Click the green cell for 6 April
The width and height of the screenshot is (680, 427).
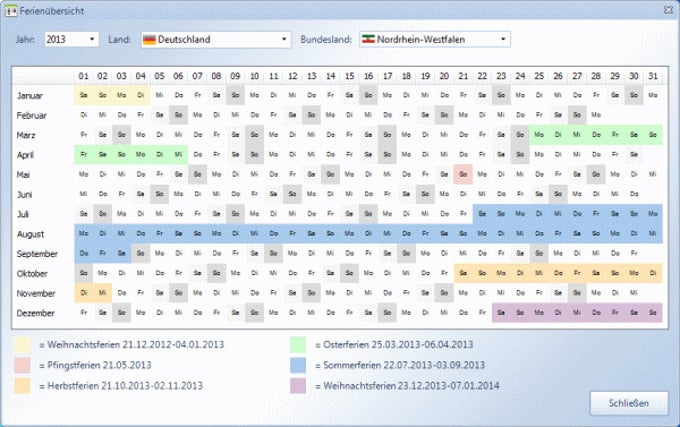click(178, 154)
